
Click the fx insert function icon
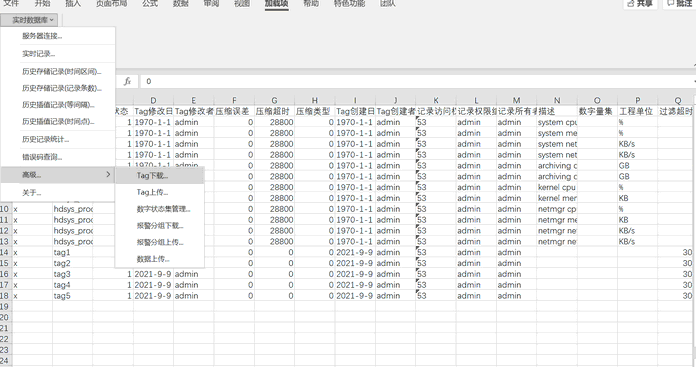coord(127,81)
